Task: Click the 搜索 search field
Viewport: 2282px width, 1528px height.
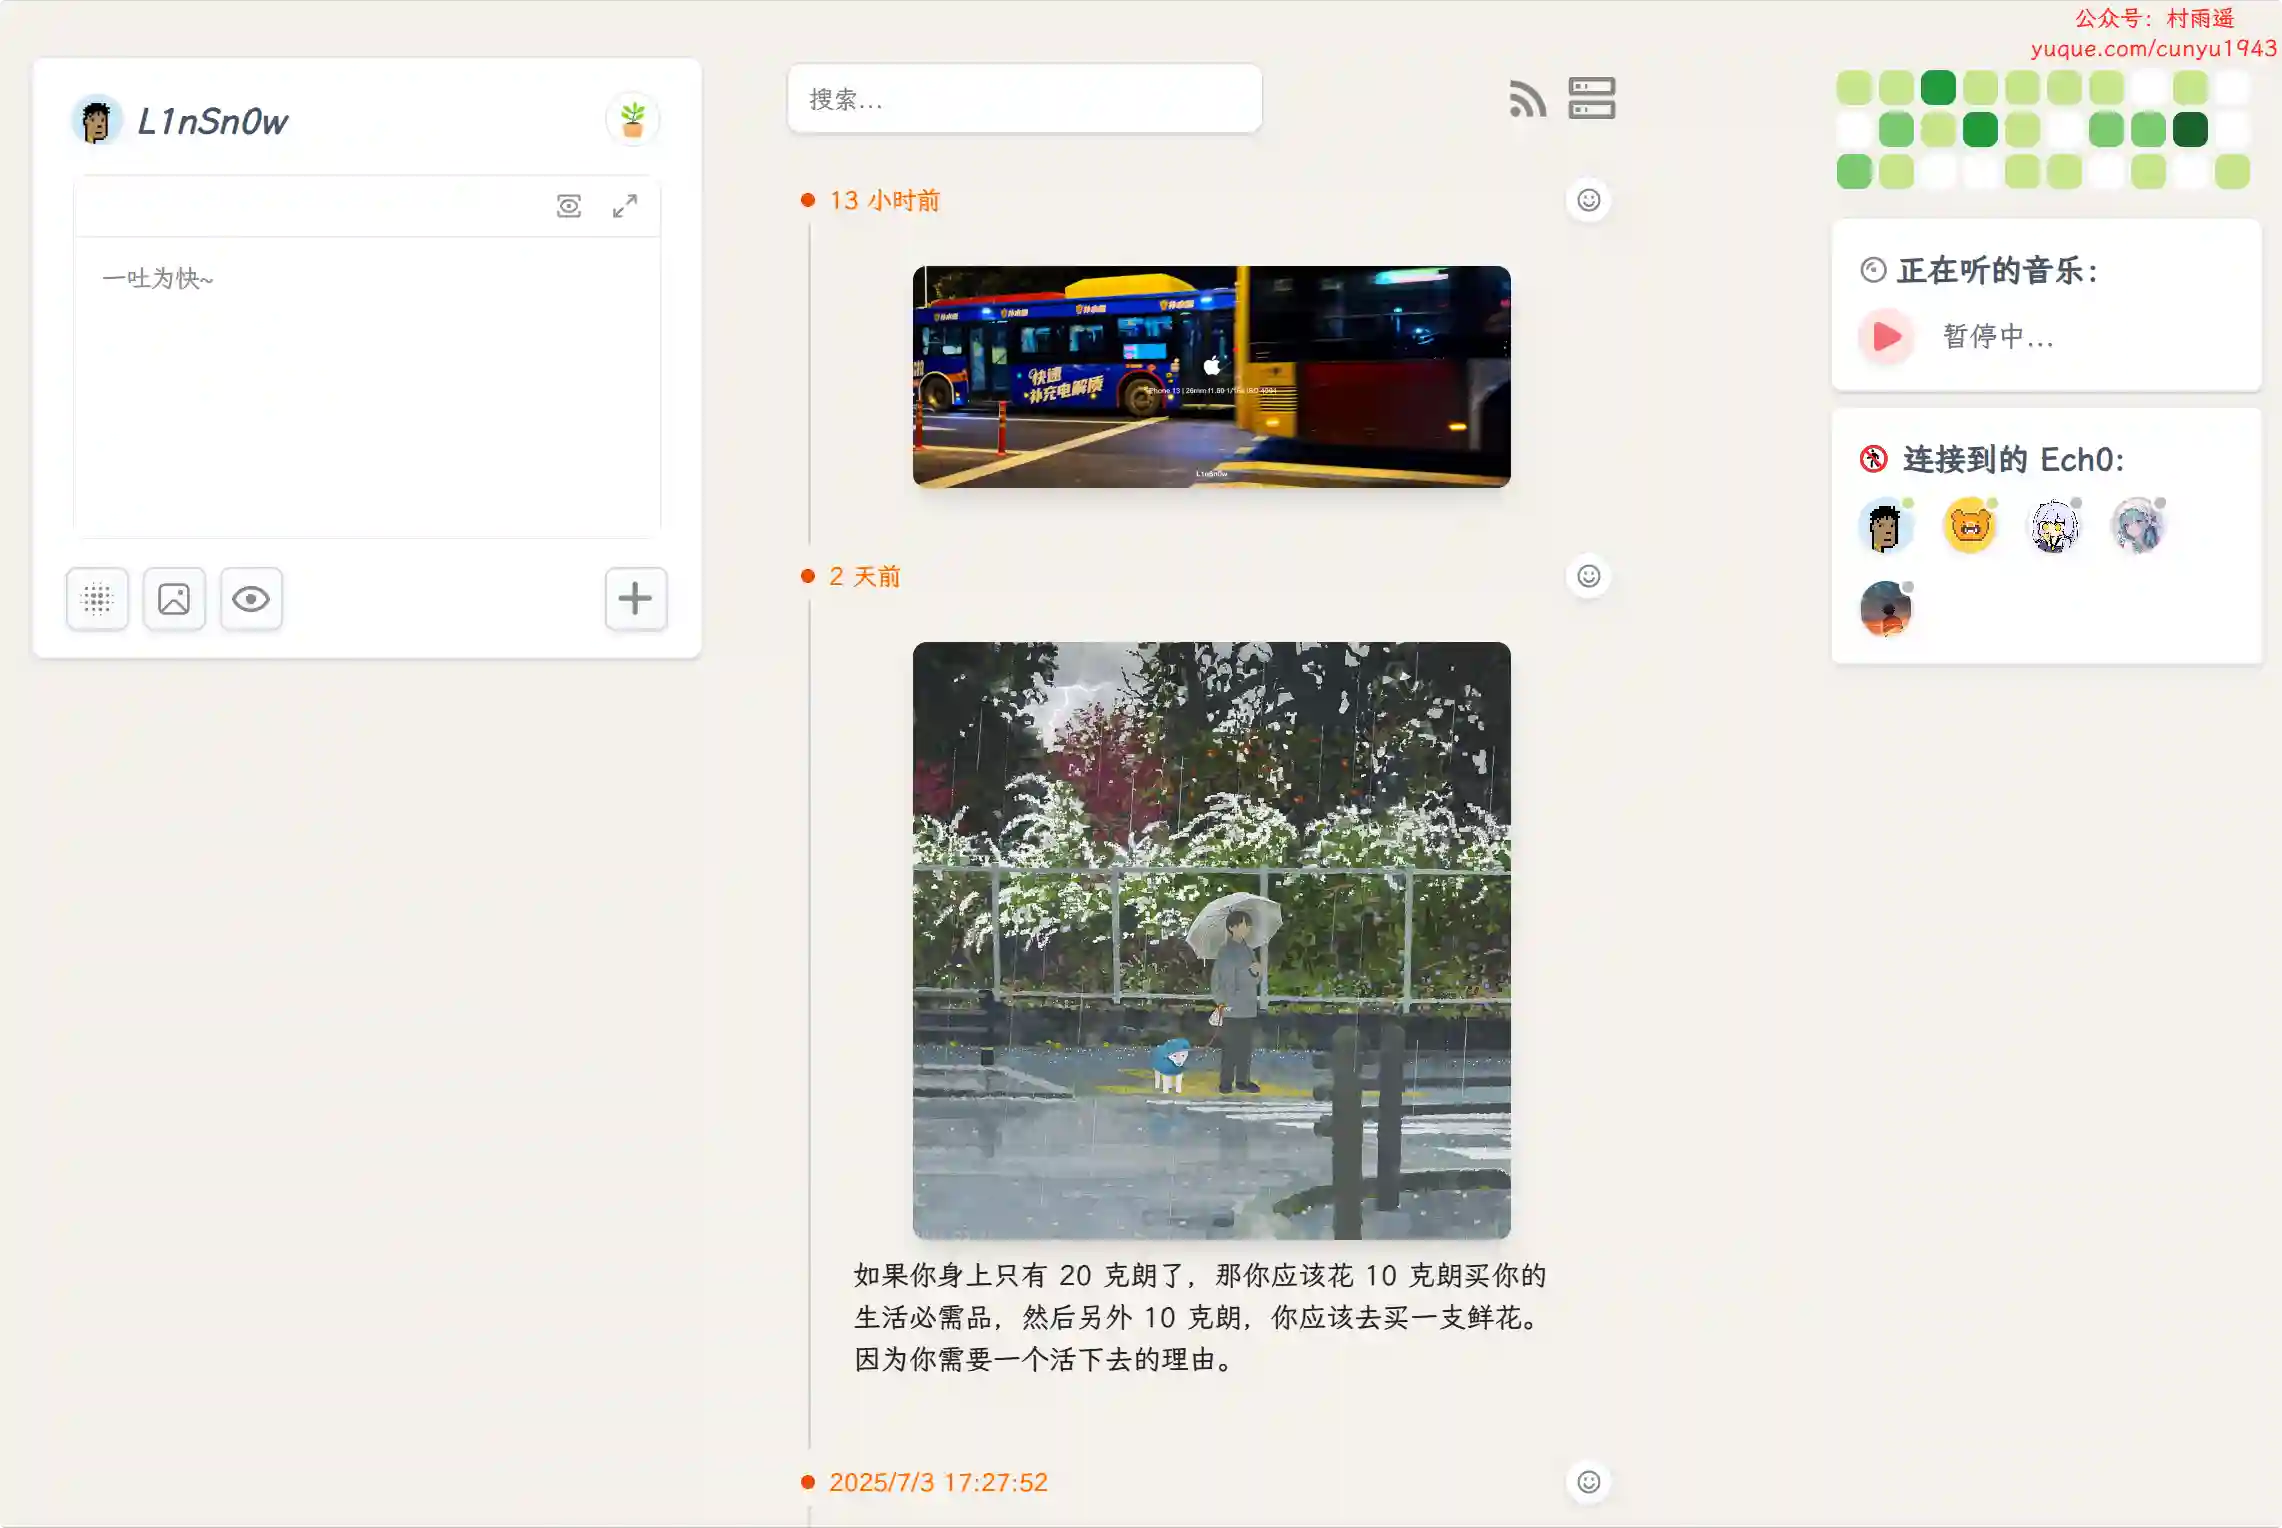Action: [1024, 99]
